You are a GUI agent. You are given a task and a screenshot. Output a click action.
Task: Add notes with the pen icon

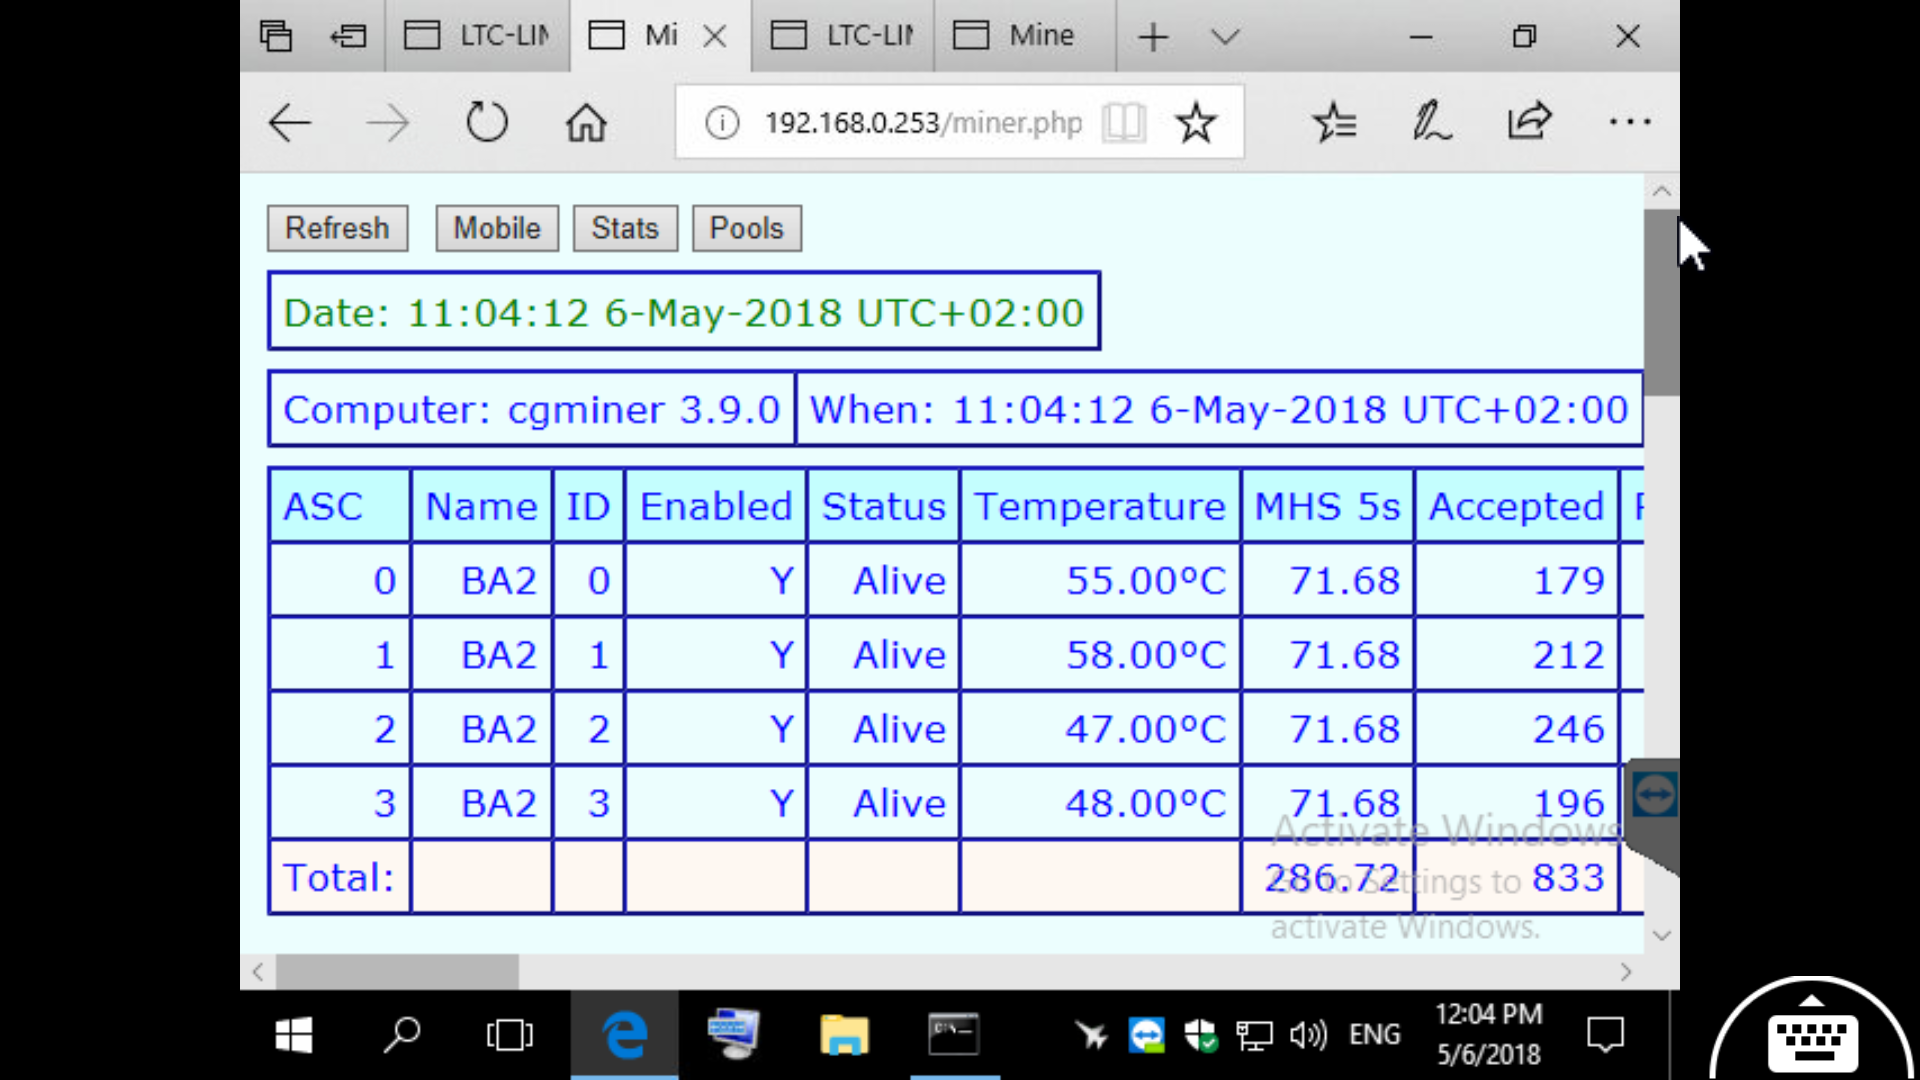coord(1431,122)
